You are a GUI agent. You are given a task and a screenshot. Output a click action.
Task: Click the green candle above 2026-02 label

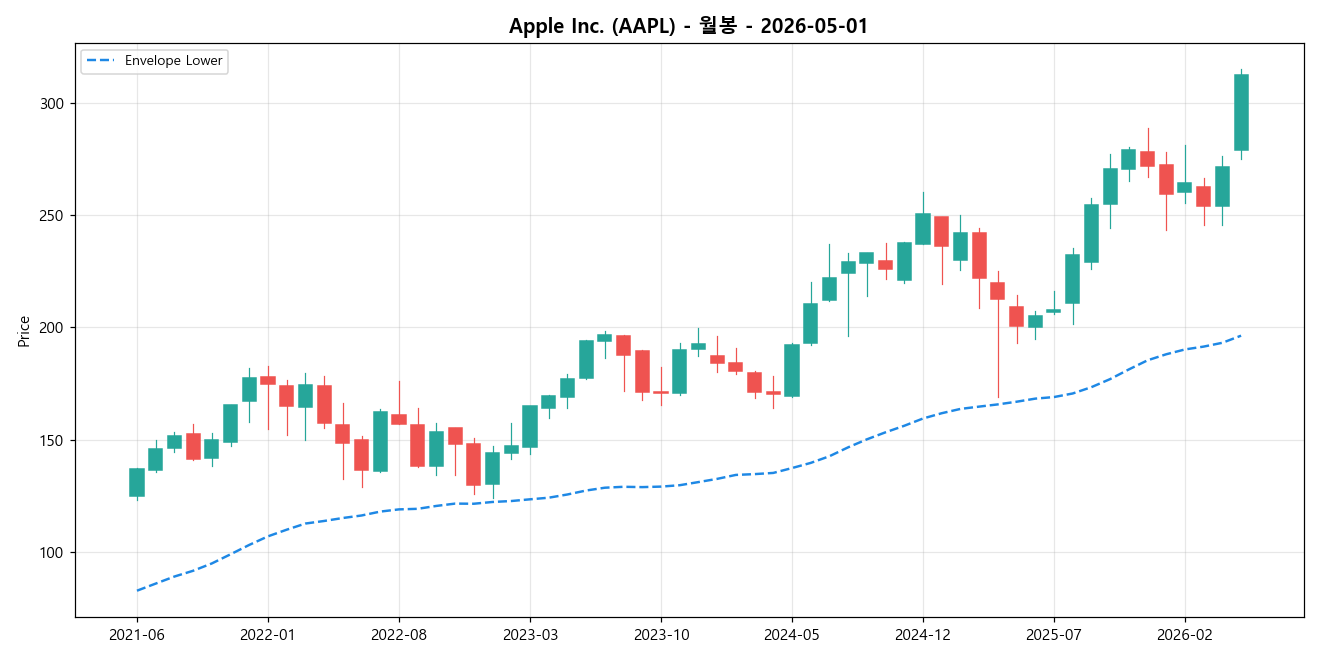click(1185, 187)
